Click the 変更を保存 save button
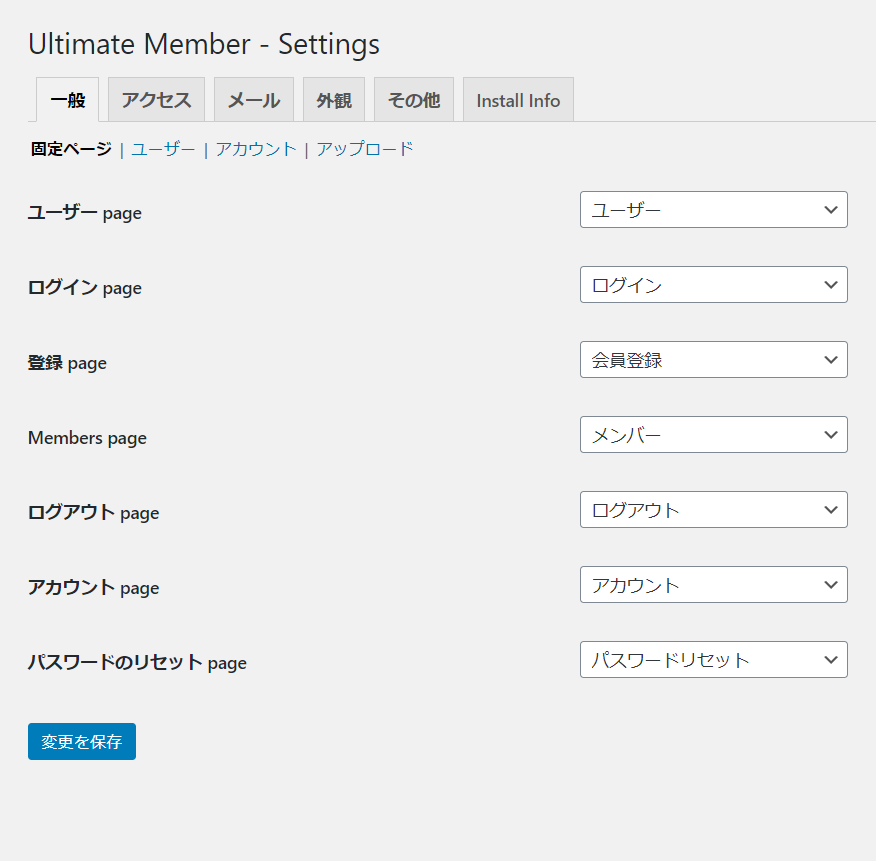 (82, 741)
